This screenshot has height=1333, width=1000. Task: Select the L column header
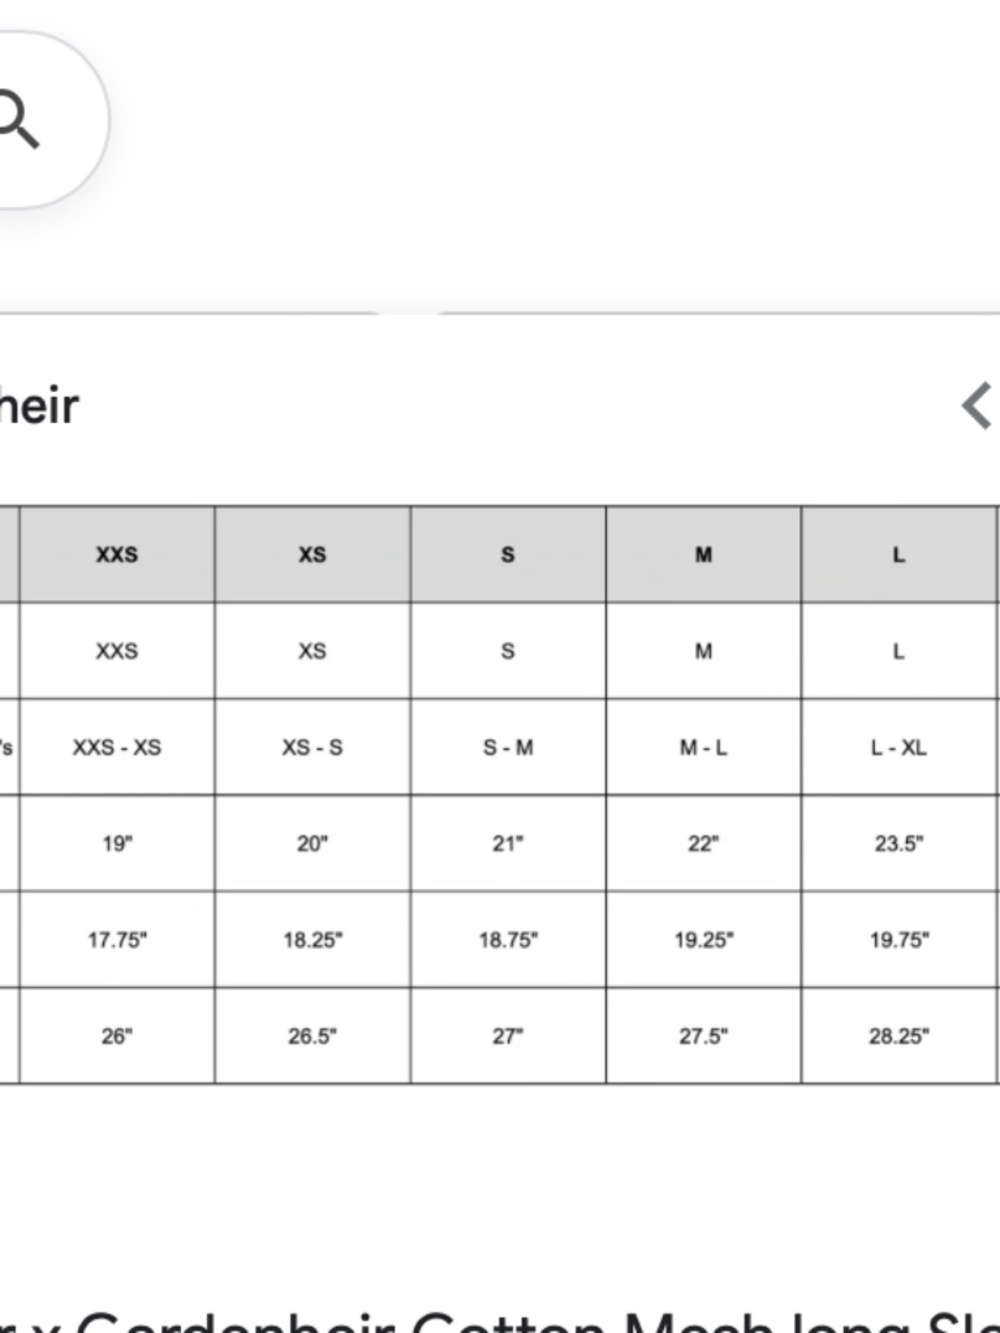[x=899, y=554]
